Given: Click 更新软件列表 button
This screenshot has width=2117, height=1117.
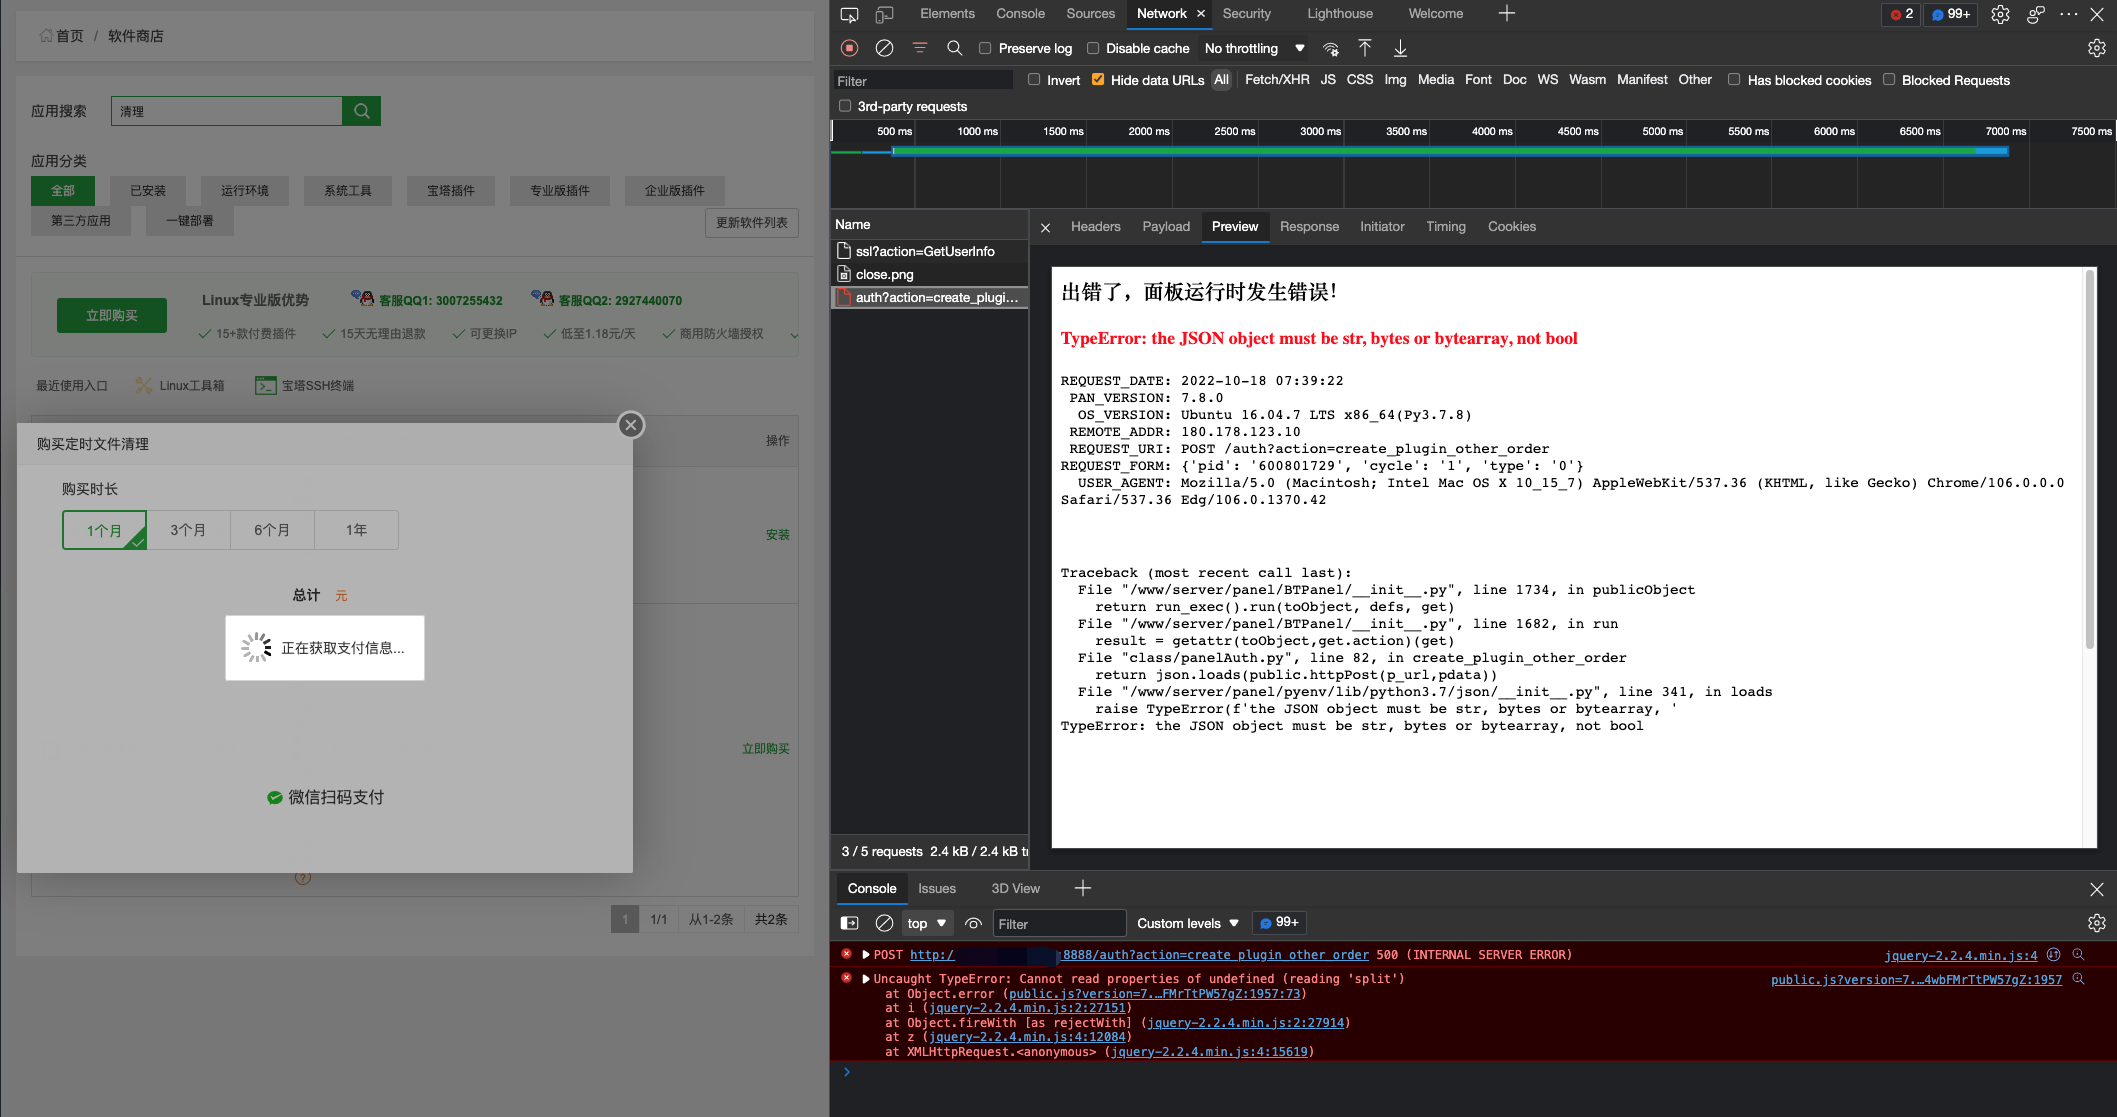Looking at the screenshot, I should point(751,222).
